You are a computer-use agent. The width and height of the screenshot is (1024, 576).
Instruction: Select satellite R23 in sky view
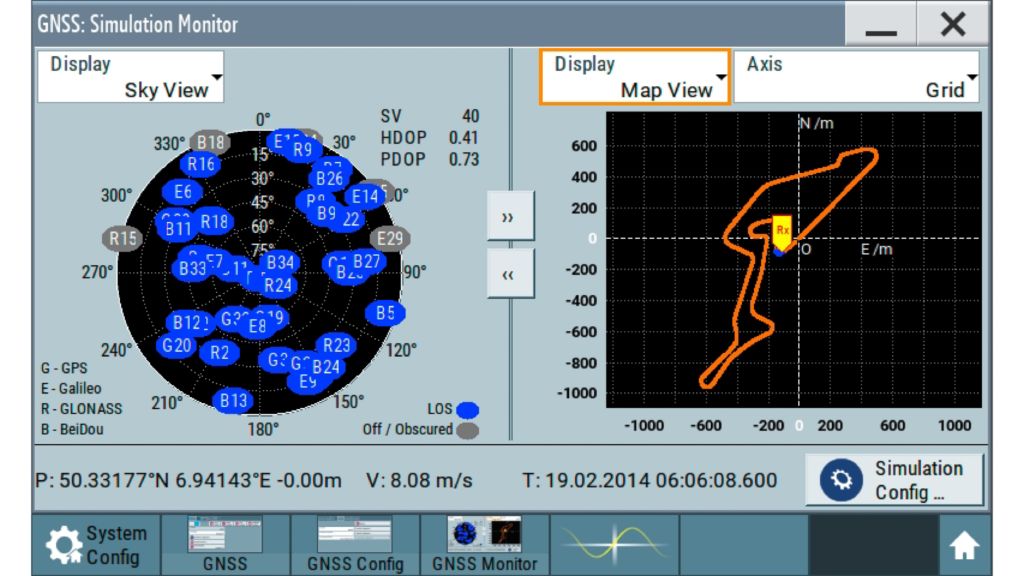(x=338, y=345)
